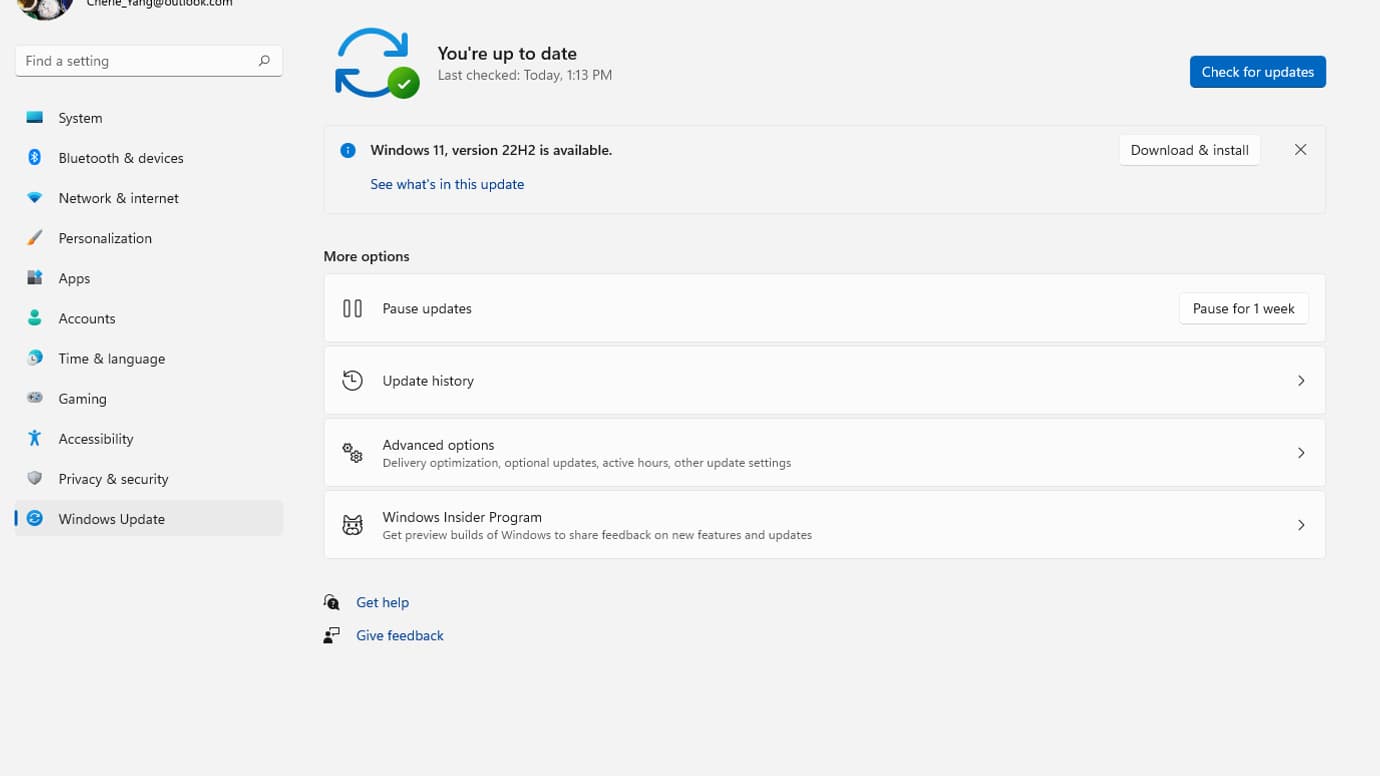Expand Update history details

(1301, 380)
